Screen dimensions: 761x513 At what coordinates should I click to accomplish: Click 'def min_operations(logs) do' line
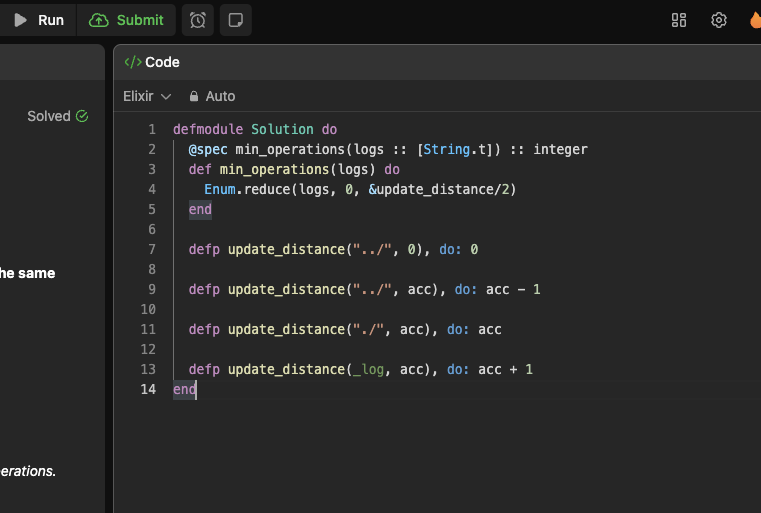[294, 169]
